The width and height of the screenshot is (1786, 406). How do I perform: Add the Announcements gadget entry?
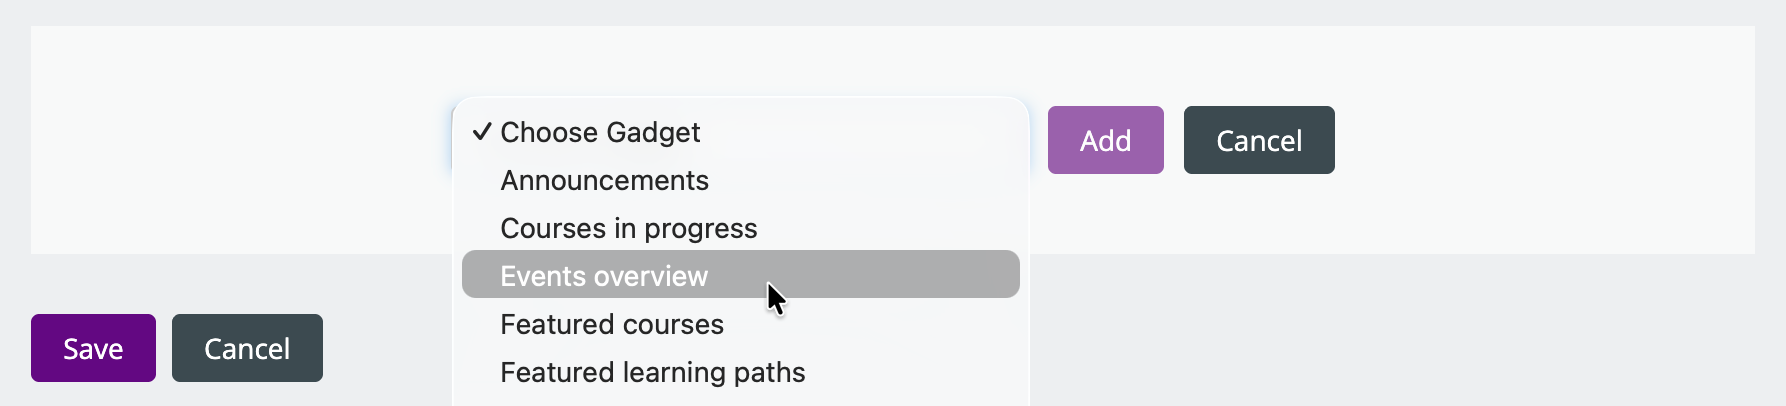coord(604,181)
